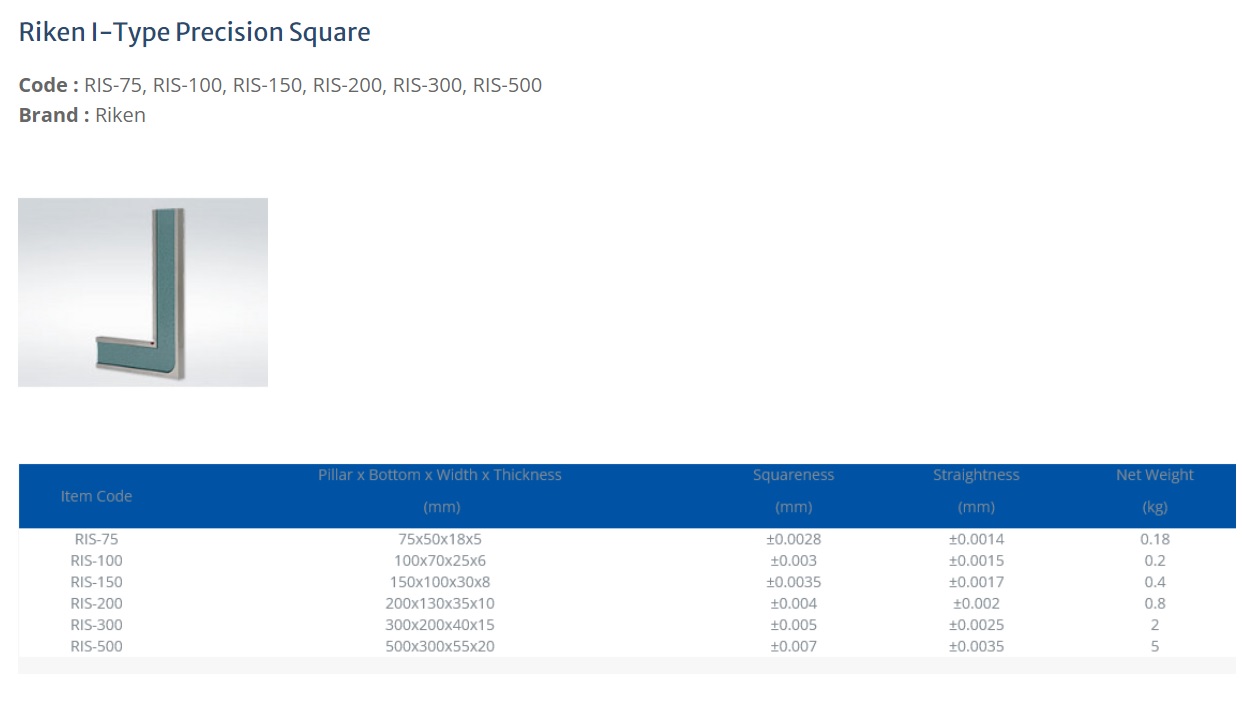Click the net weight in the RIS-500 row
1243x703 pixels.
click(x=1155, y=646)
